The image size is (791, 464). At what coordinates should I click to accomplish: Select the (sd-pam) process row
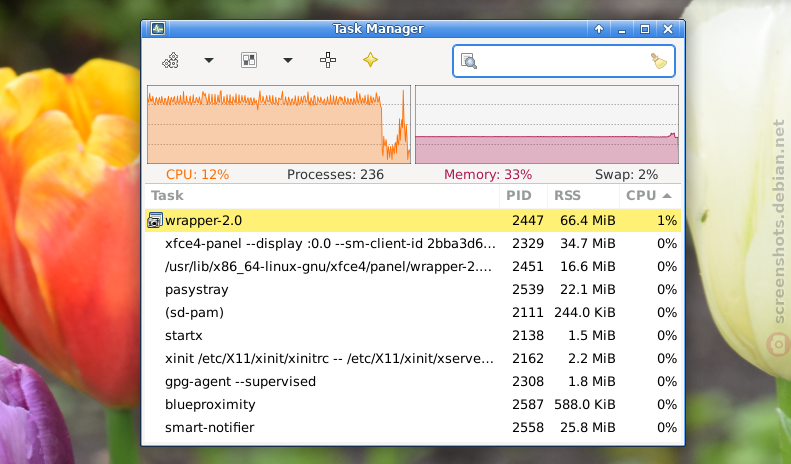click(413, 313)
